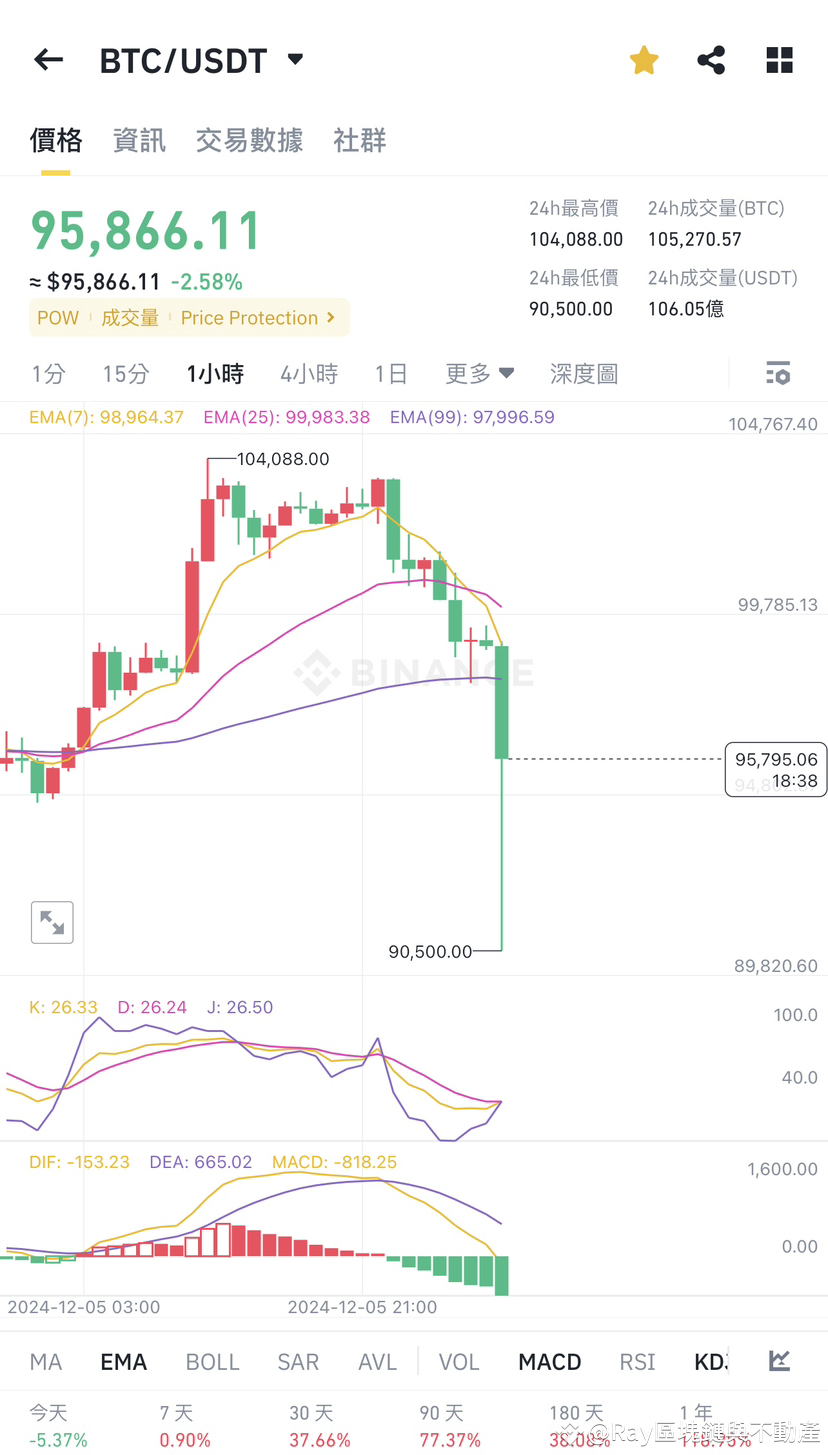Toggle the VOL indicator display
This screenshot has width=828, height=1455.
(458, 1361)
